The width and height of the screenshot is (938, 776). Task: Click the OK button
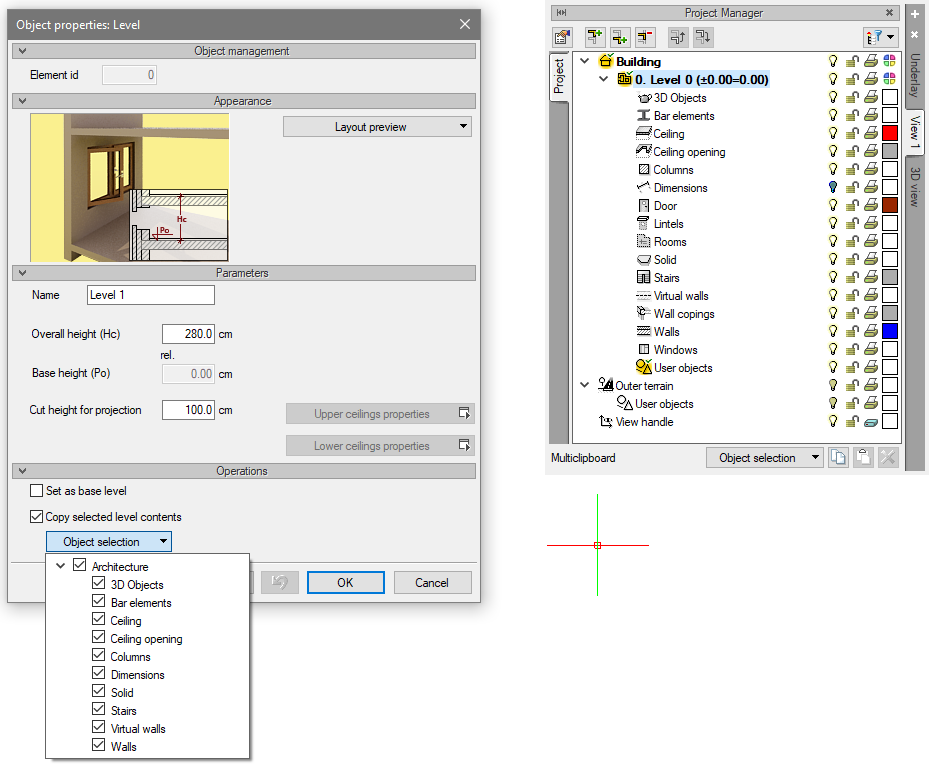345,582
